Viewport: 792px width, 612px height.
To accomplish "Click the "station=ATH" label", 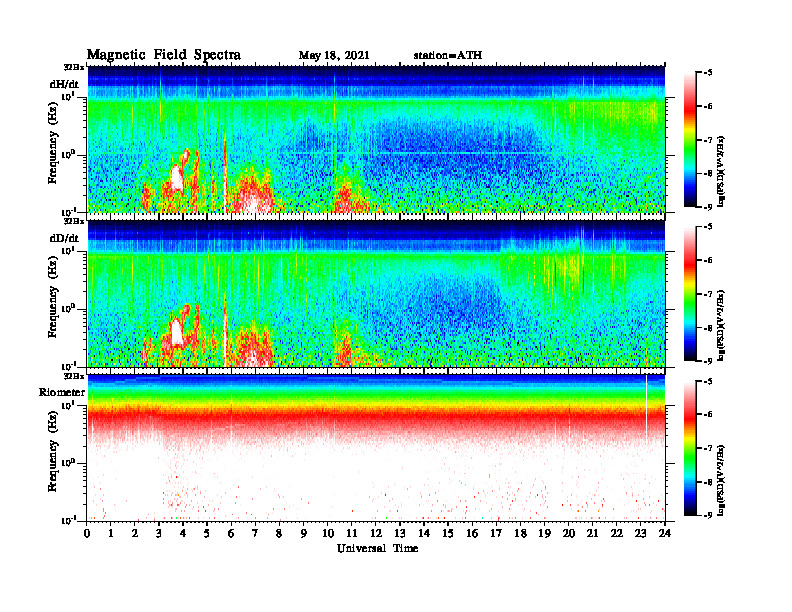I will pos(448,56).
